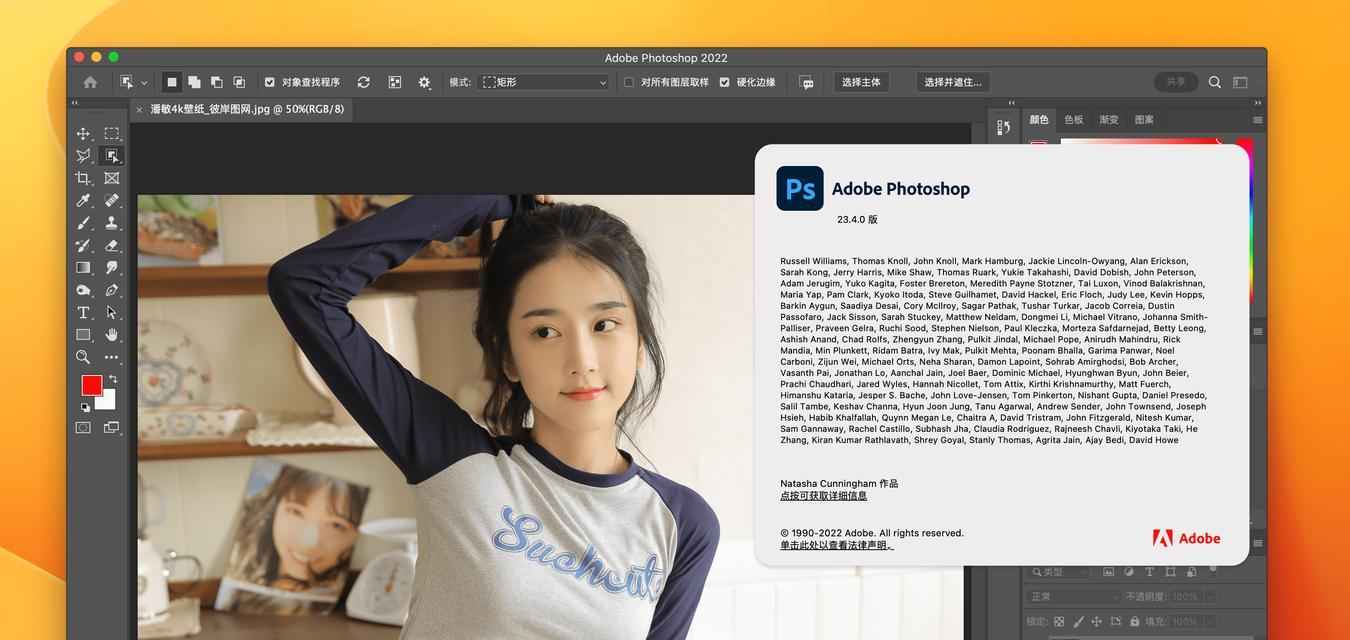
Task: Toggle 硬化边缘 checkbox
Action: [x=724, y=82]
